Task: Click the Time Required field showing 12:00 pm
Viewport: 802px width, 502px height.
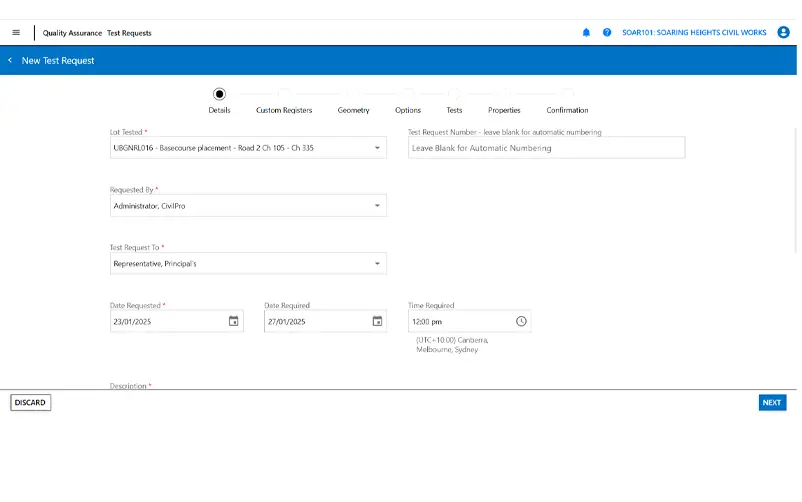Action: coord(470,321)
